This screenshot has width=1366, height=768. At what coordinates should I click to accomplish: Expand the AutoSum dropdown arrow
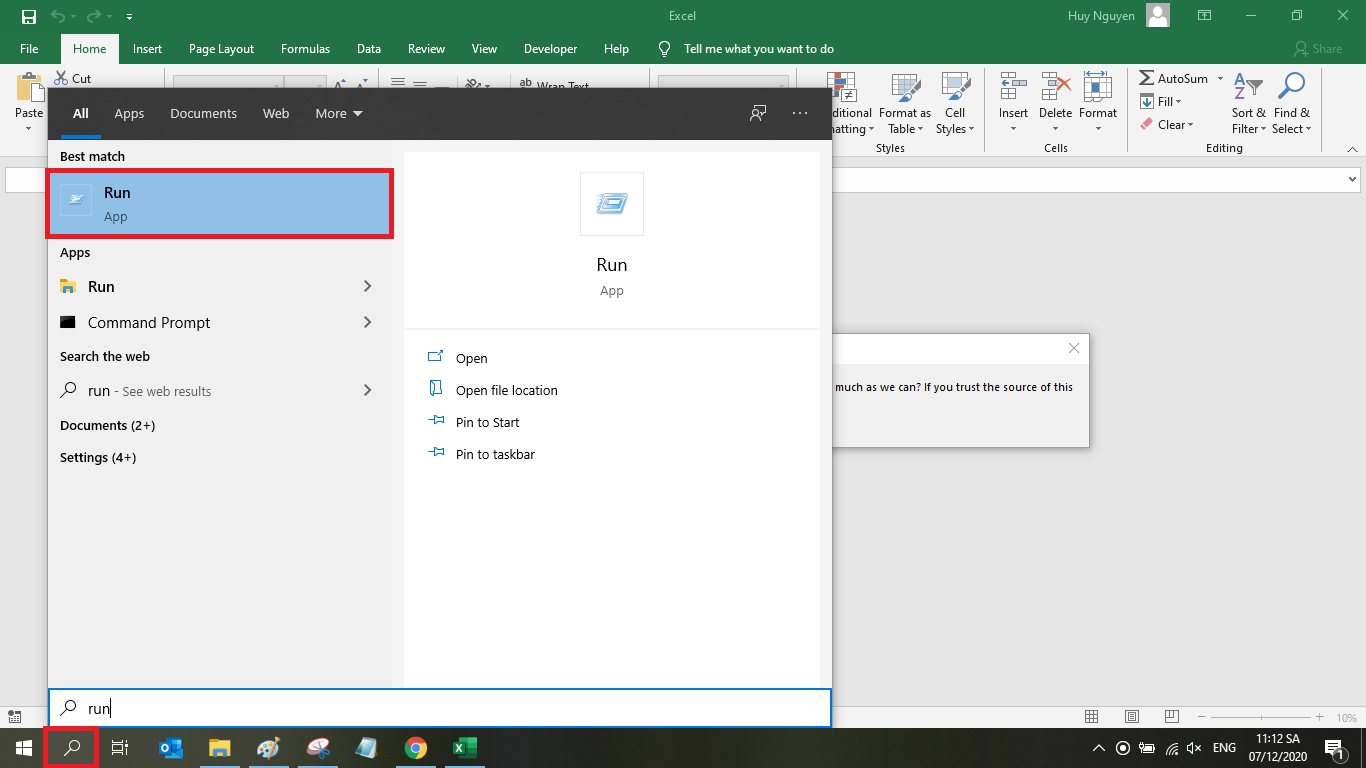coord(1220,79)
